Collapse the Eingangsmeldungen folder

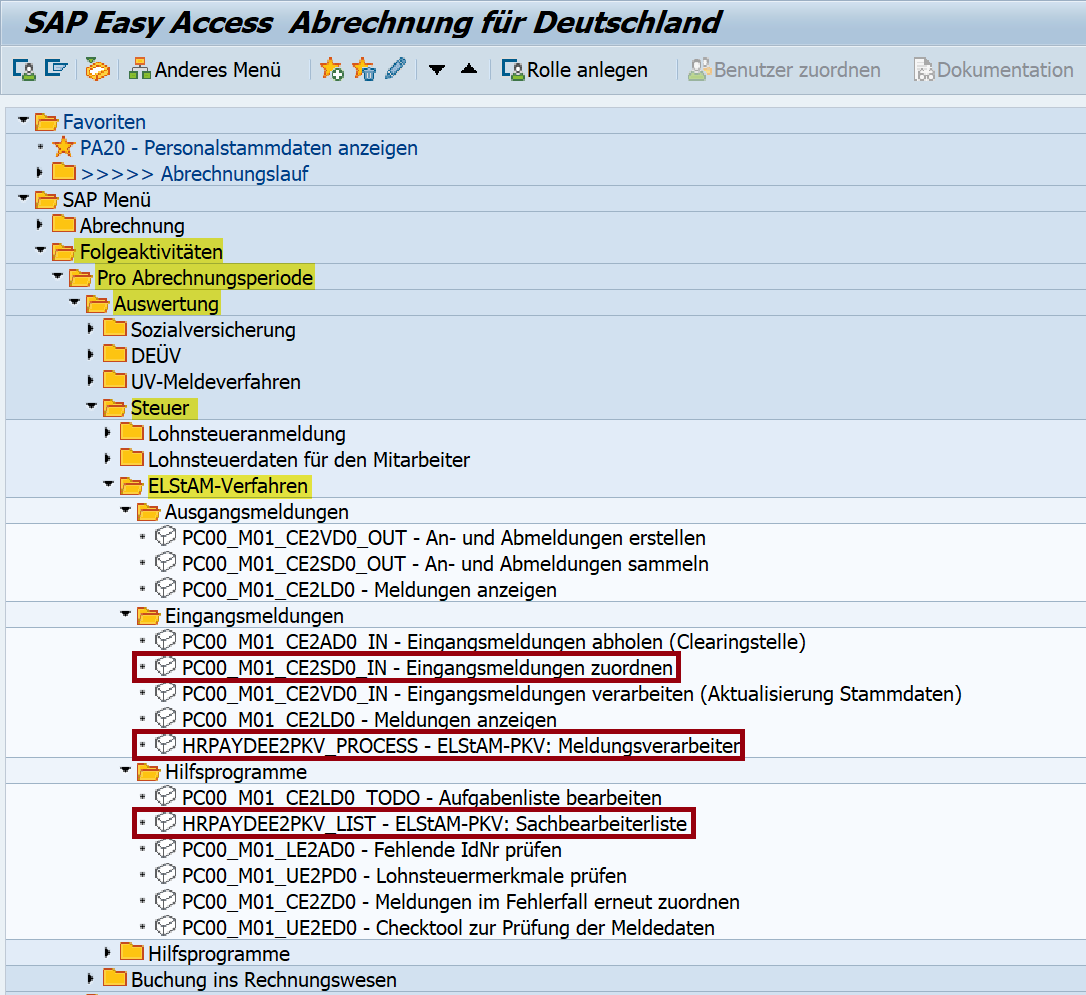pyautogui.click(x=125, y=616)
